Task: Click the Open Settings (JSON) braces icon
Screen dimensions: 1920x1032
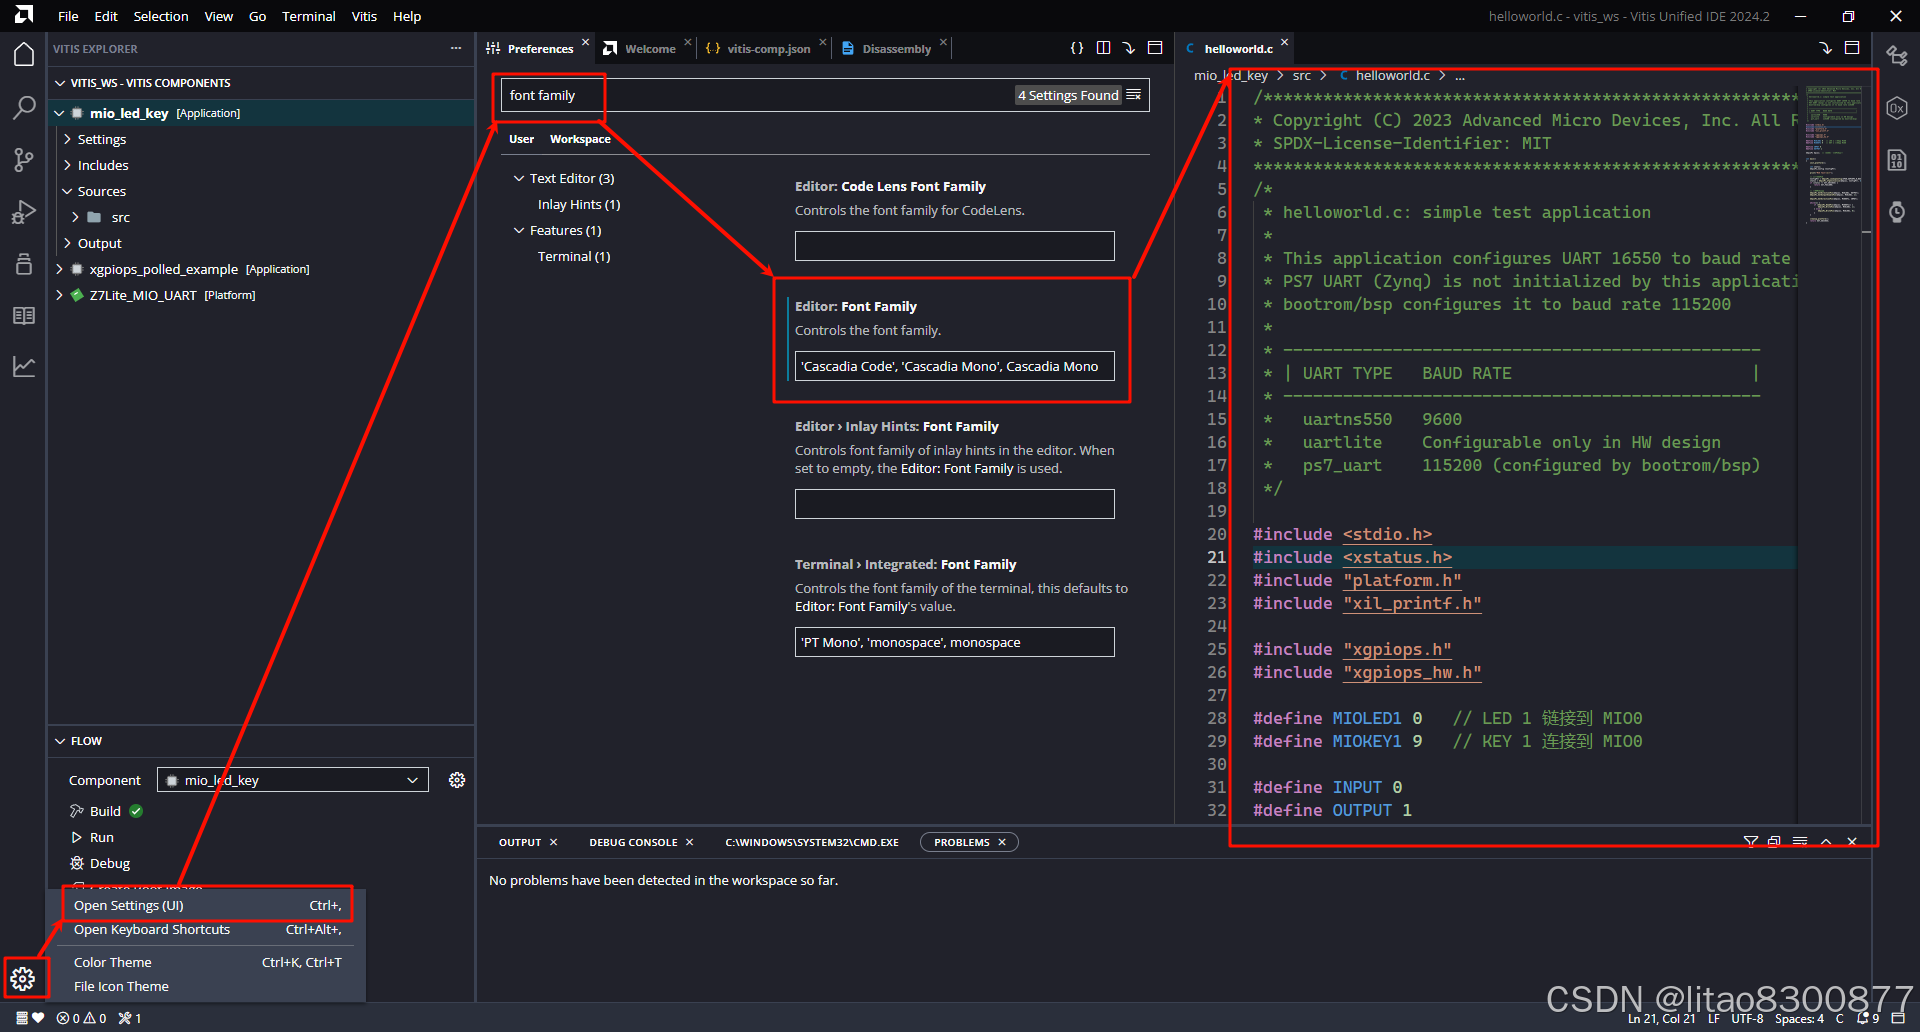Action: 1077,48
